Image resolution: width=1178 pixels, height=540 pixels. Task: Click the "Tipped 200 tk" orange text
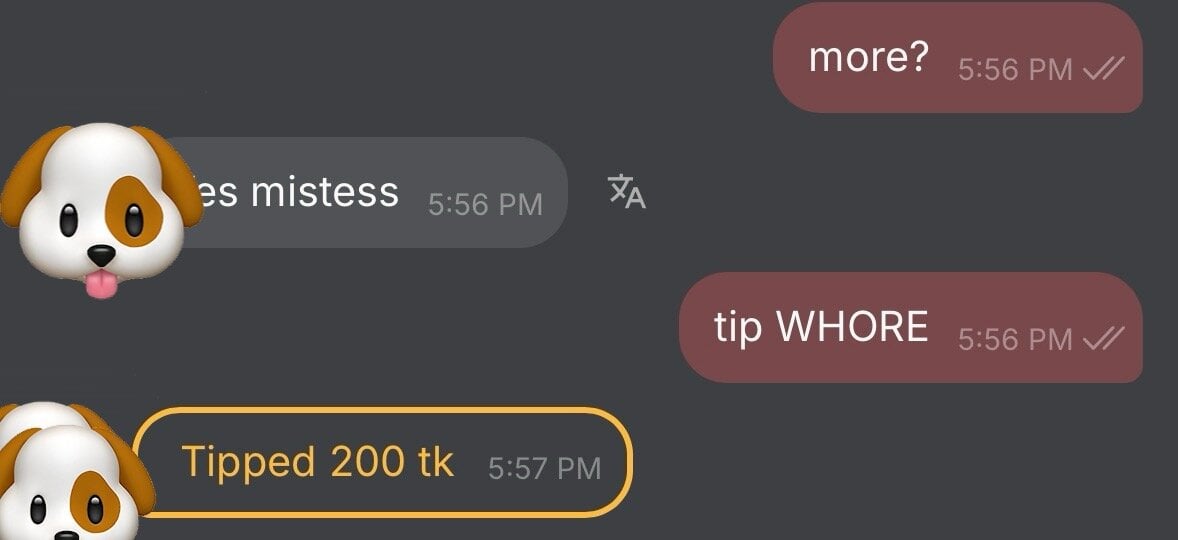tap(318, 462)
